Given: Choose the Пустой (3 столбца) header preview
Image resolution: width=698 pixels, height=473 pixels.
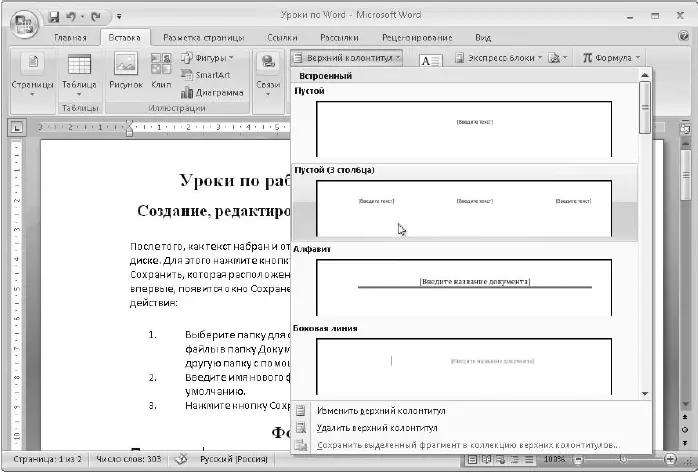Looking at the screenshot, I should (464, 208).
